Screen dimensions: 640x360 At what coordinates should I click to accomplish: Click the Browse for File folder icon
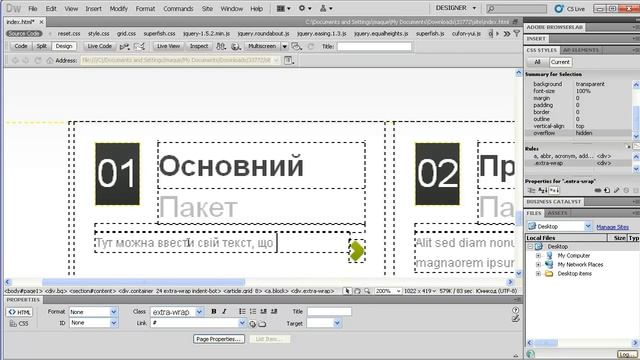pyautogui.click(x=262, y=324)
